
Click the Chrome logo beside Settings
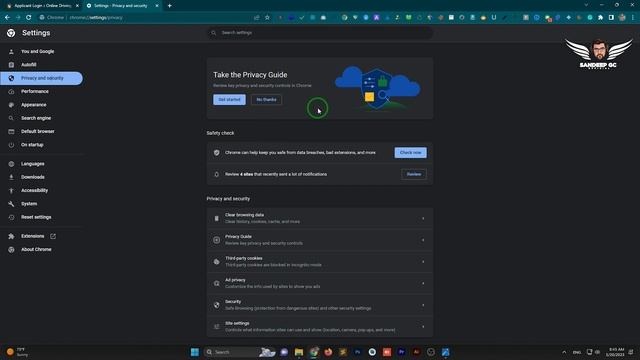(11, 33)
